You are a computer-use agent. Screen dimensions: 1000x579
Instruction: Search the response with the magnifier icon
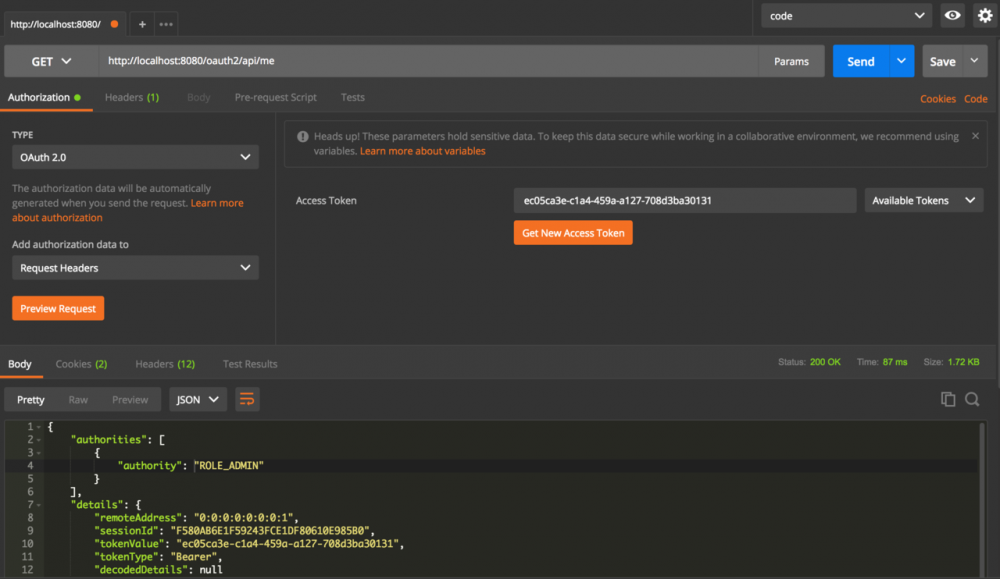(971, 398)
